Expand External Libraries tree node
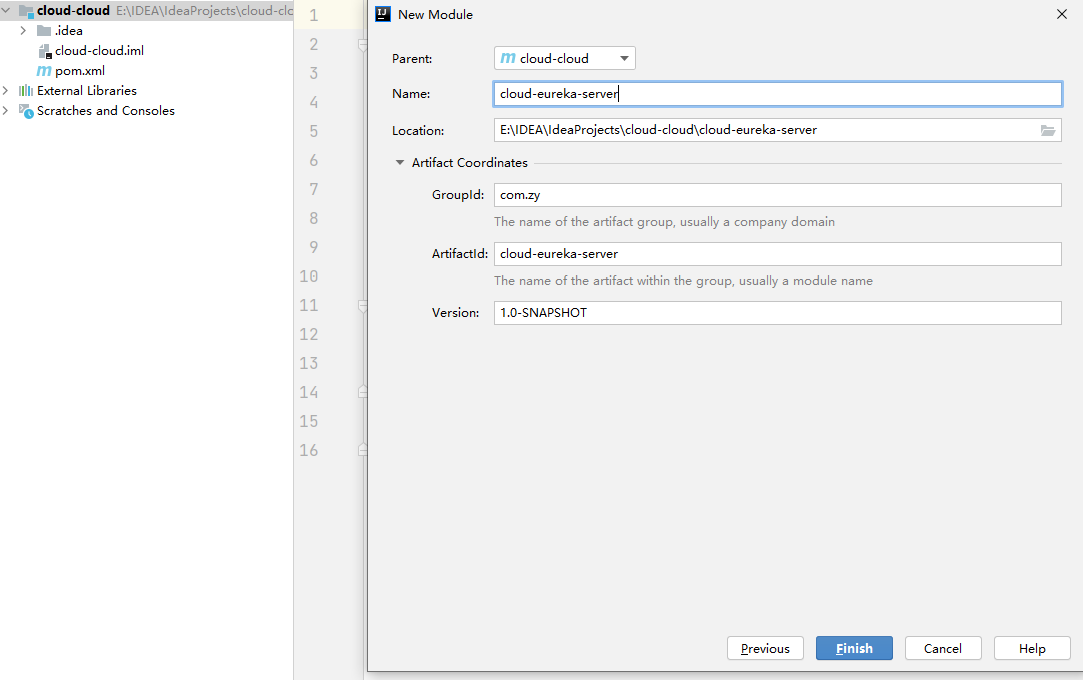The width and height of the screenshot is (1083, 680). pyautogui.click(x=6, y=91)
